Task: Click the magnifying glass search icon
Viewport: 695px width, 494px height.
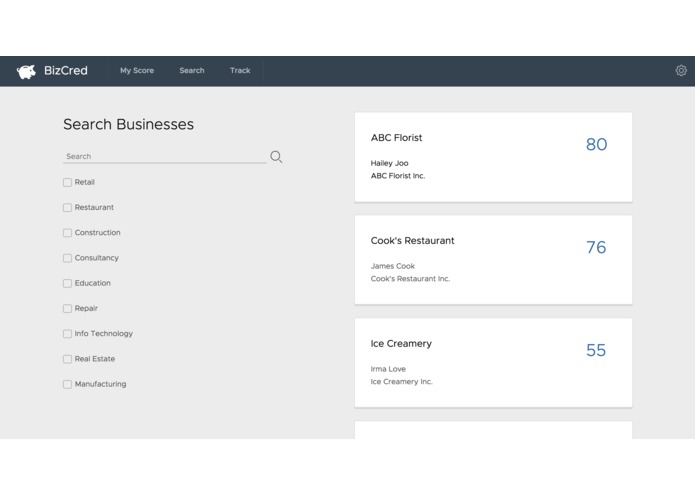Action: point(276,157)
